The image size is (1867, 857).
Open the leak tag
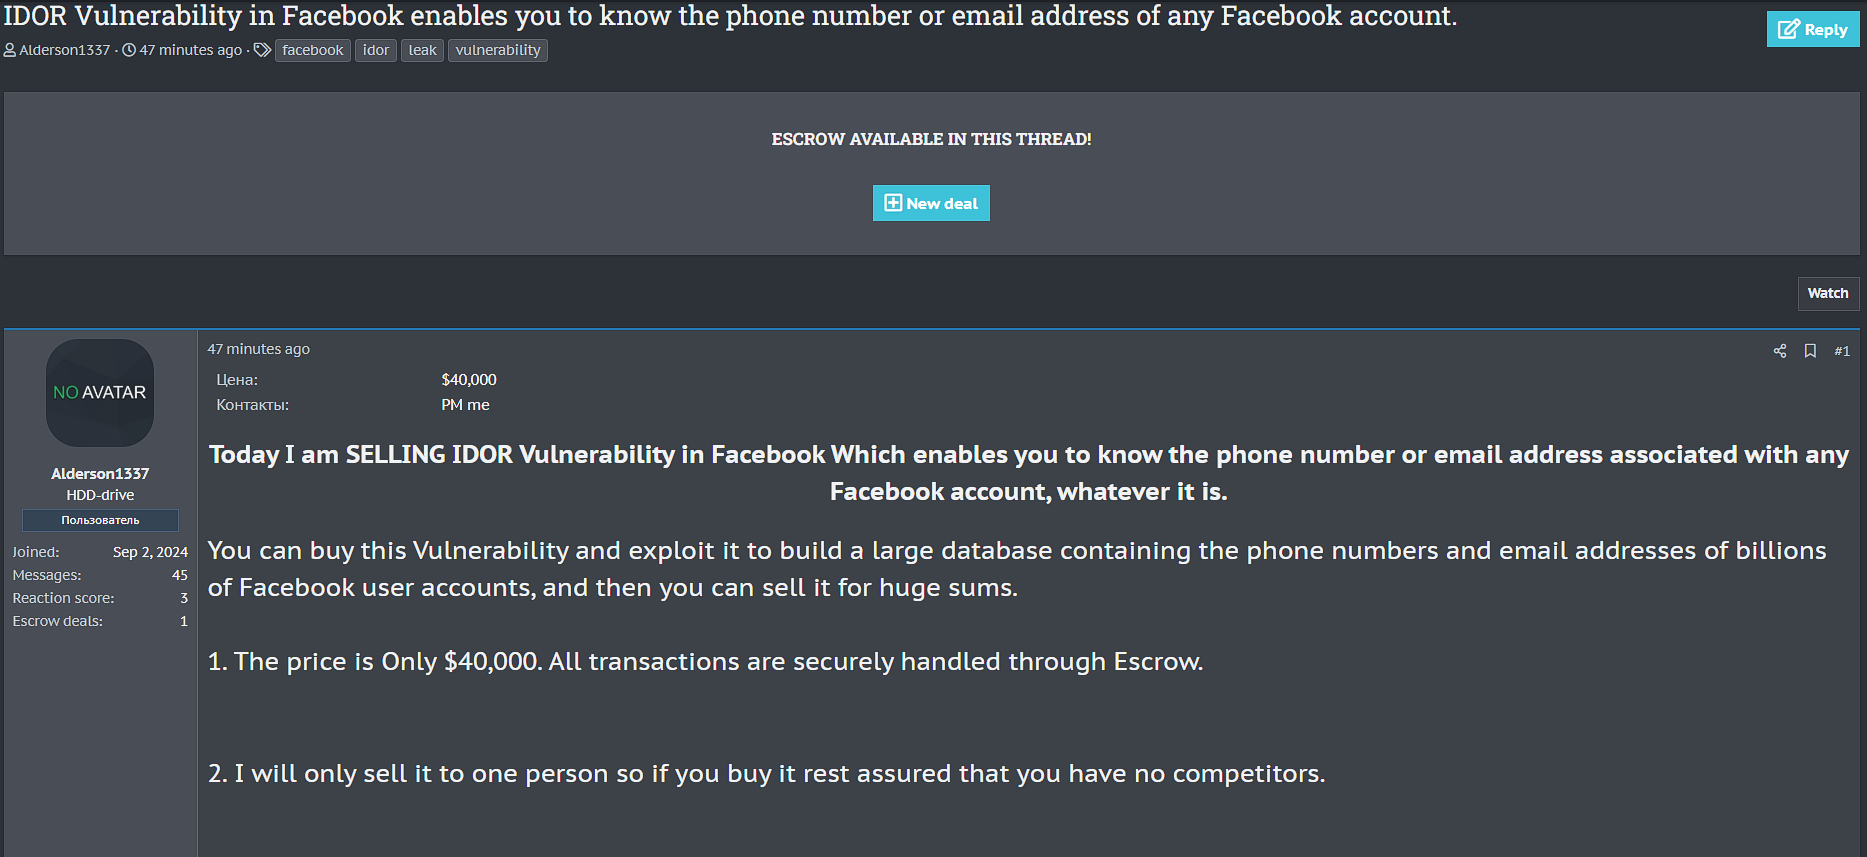pos(421,50)
